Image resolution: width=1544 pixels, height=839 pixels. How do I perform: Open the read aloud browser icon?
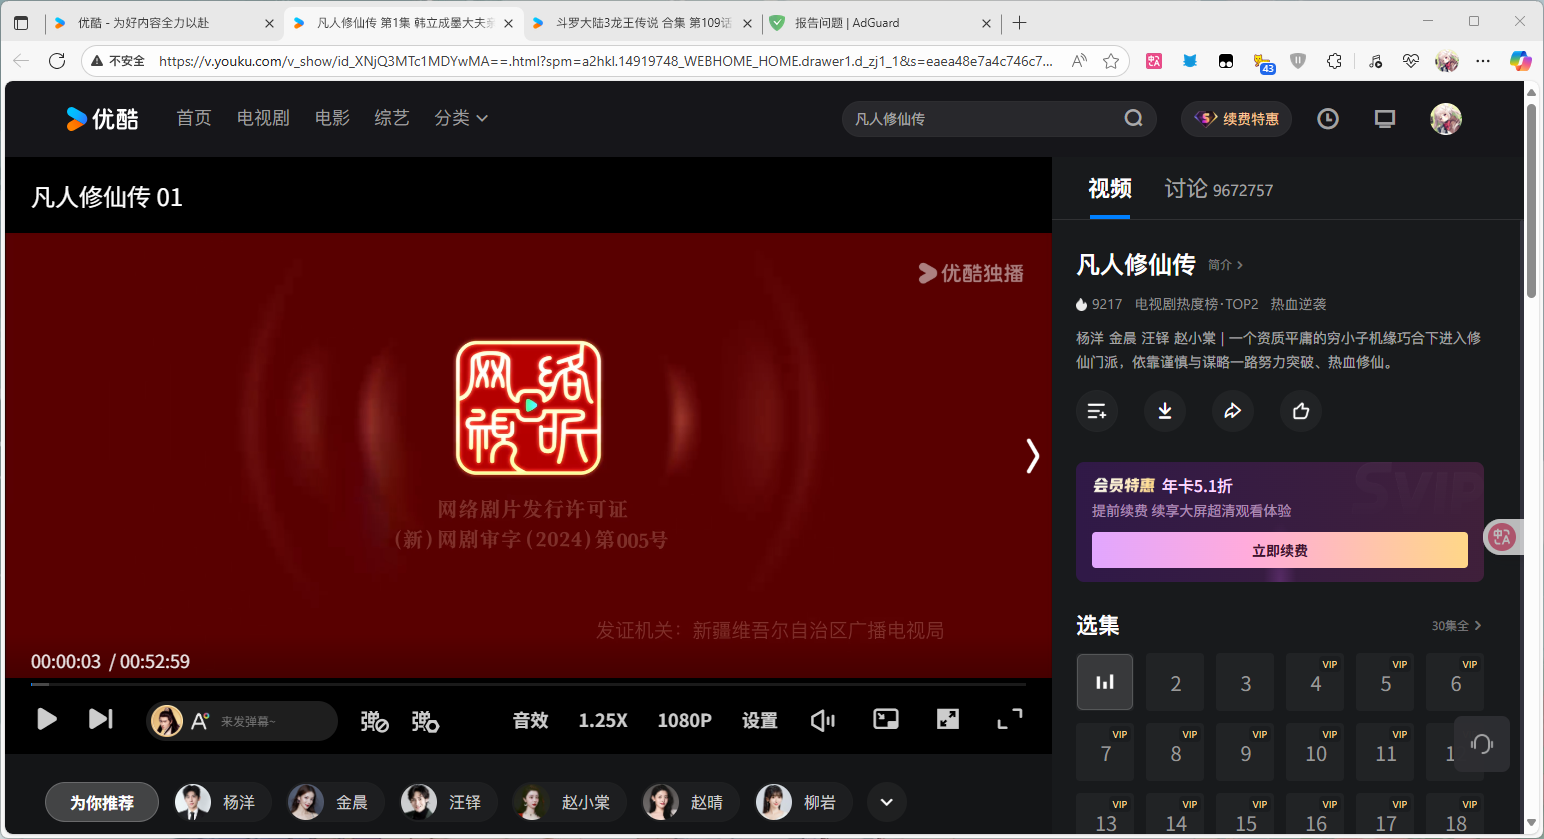point(1079,61)
